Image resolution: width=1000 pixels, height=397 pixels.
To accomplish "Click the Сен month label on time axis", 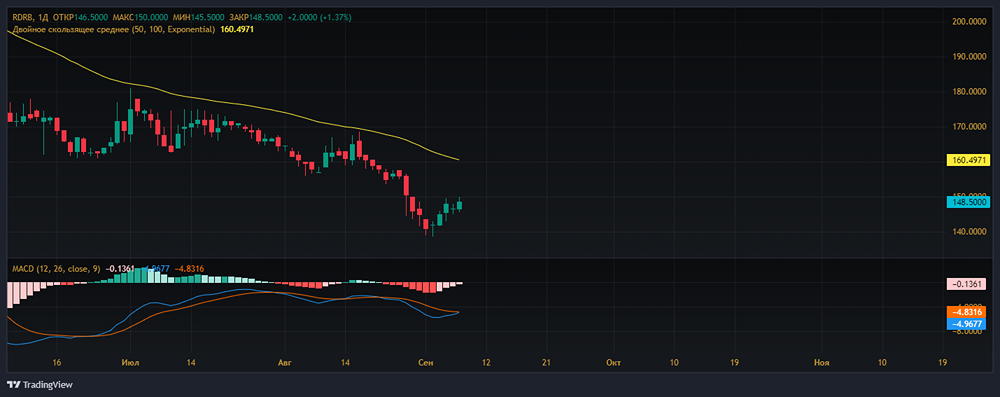I will (x=425, y=363).
